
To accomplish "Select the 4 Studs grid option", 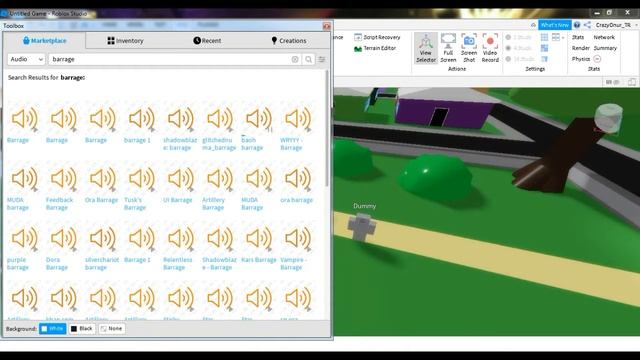I will coord(519,48).
